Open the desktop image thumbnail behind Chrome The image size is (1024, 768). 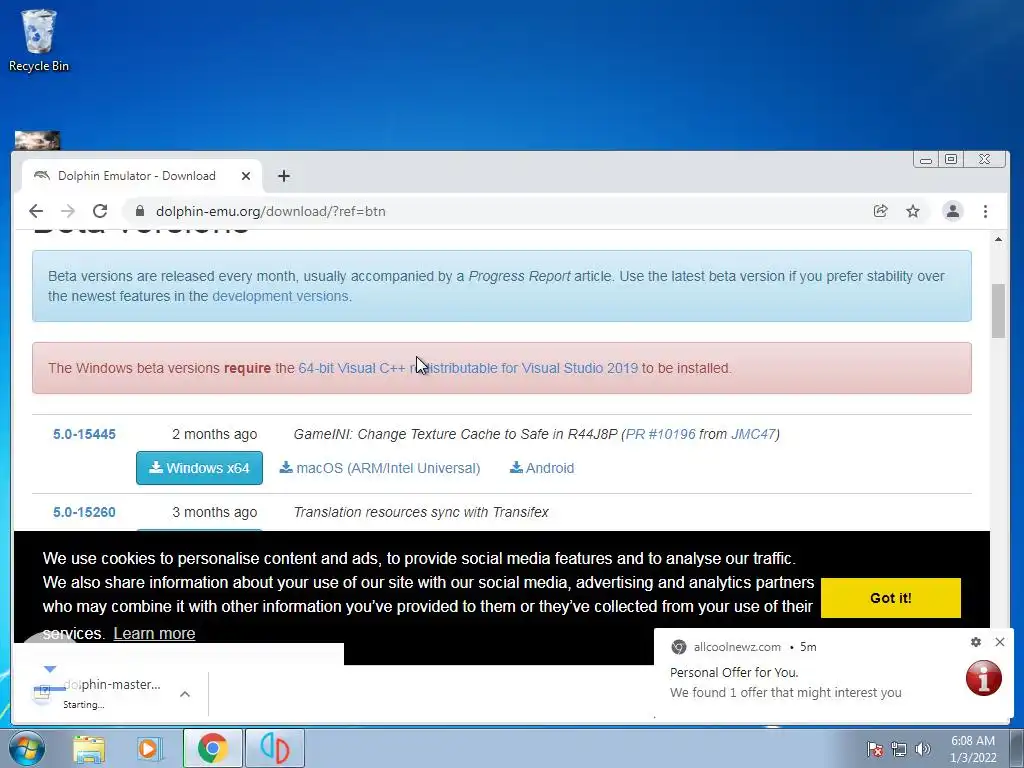tap(37, 140)
